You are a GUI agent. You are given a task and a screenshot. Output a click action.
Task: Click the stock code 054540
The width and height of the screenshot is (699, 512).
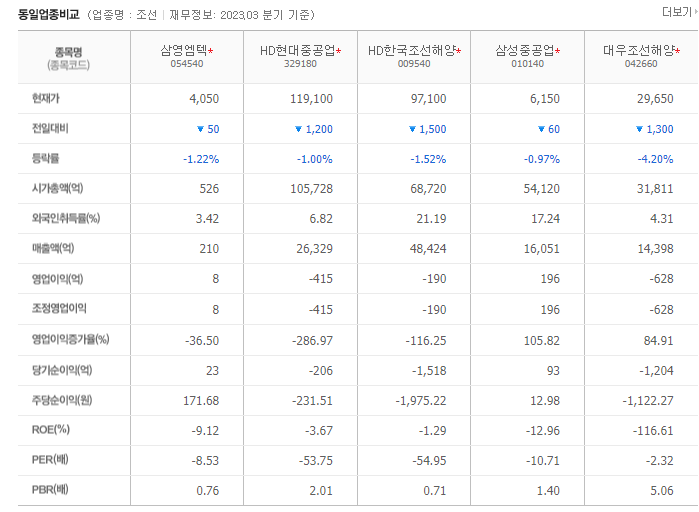click(187, 64)
